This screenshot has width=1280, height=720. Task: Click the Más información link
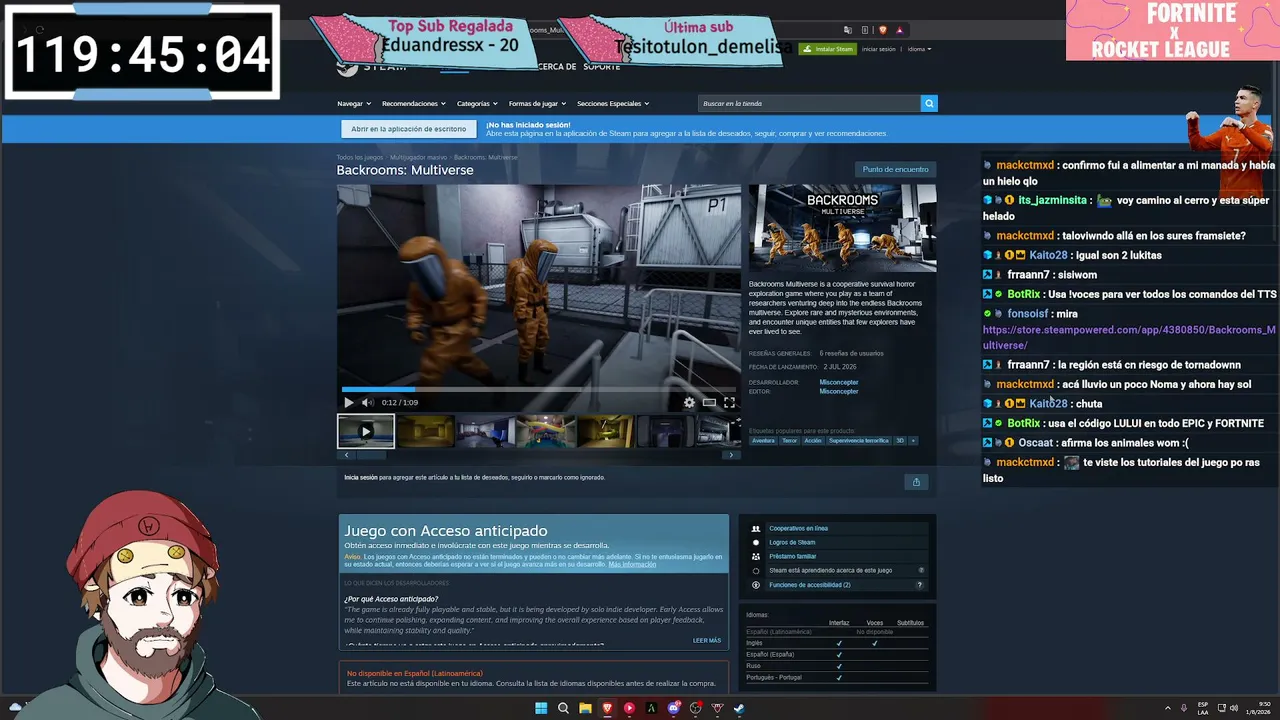[x=632, y=564]
